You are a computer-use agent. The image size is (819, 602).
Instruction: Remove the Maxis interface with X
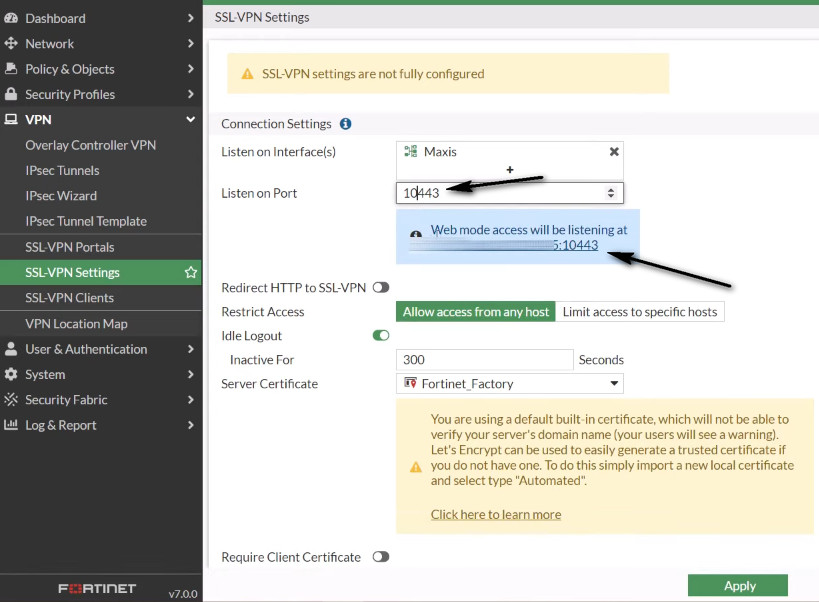pos(614,151)
